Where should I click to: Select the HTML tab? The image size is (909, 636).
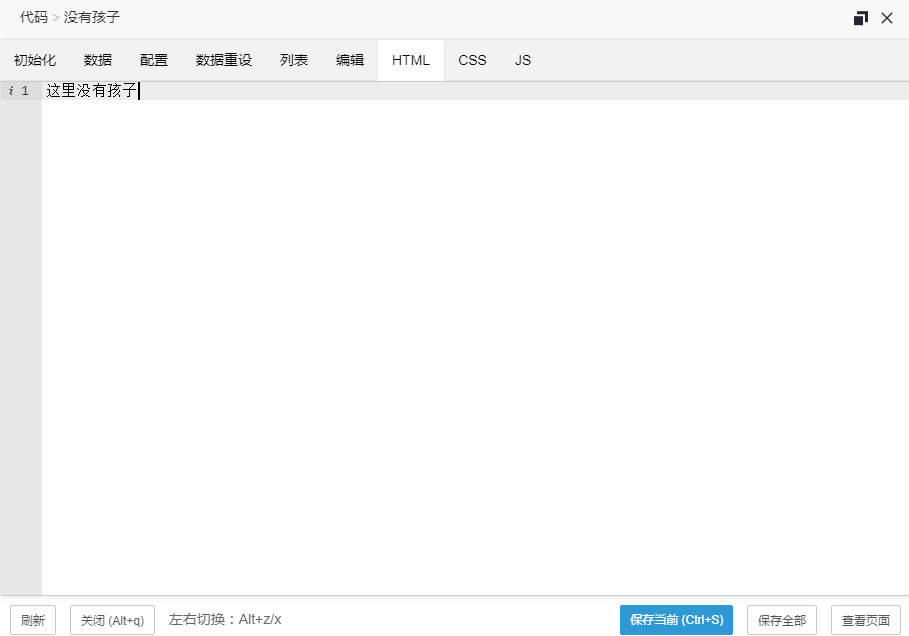(411, 60)
